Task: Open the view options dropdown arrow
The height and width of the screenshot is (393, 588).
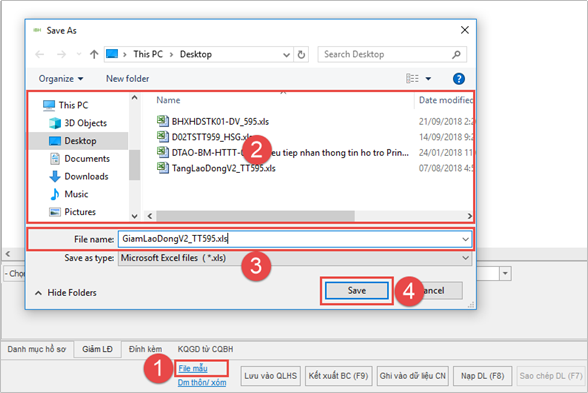Action: coord(428,79)
